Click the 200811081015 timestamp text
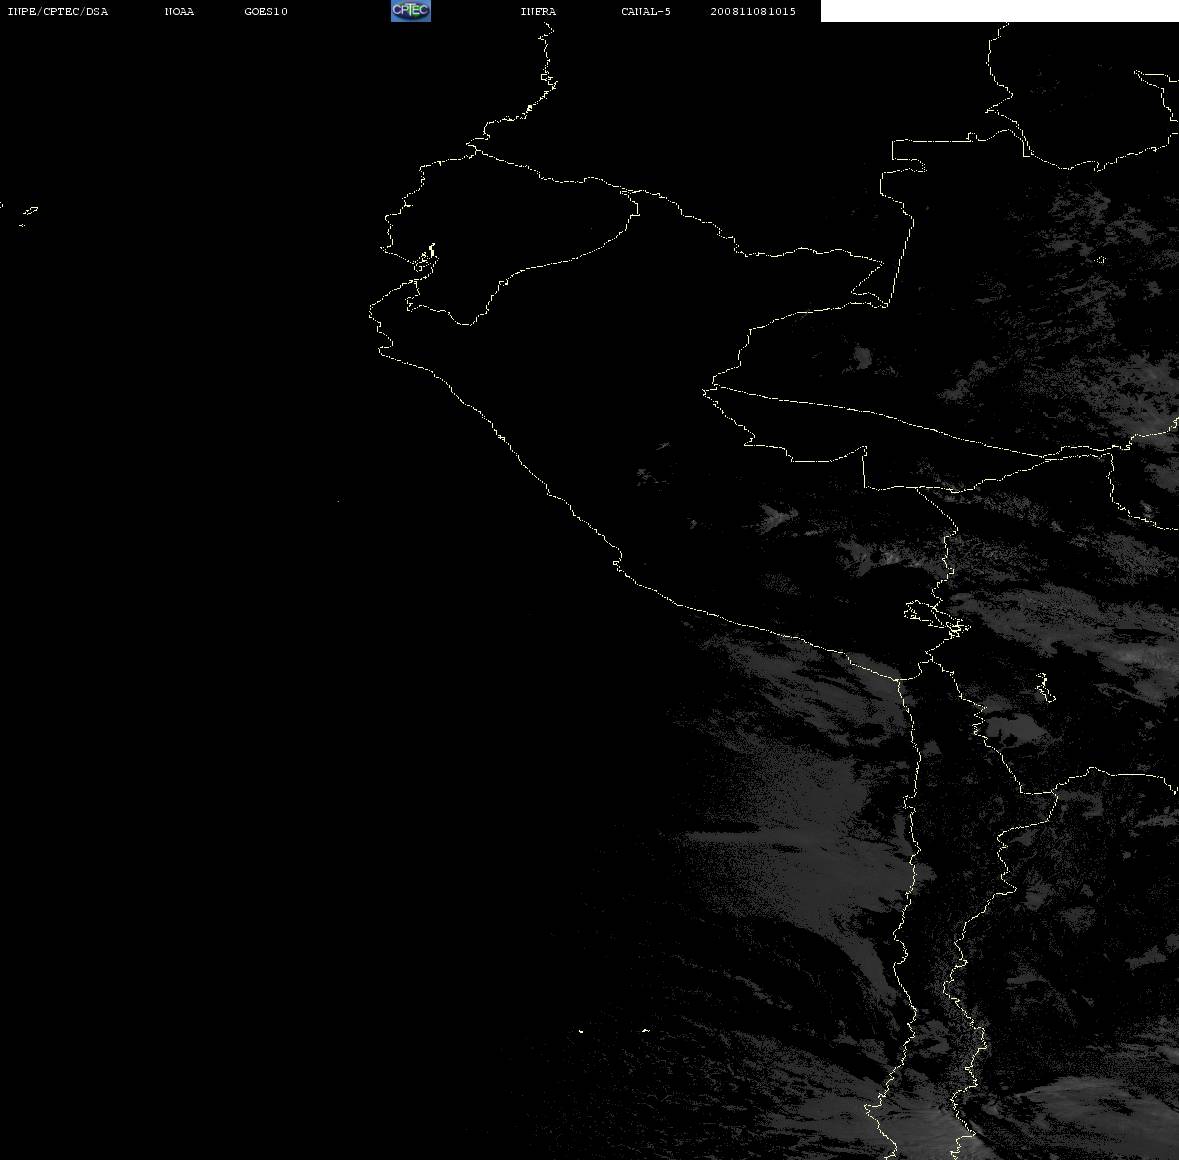 click(x=753, y=11)
